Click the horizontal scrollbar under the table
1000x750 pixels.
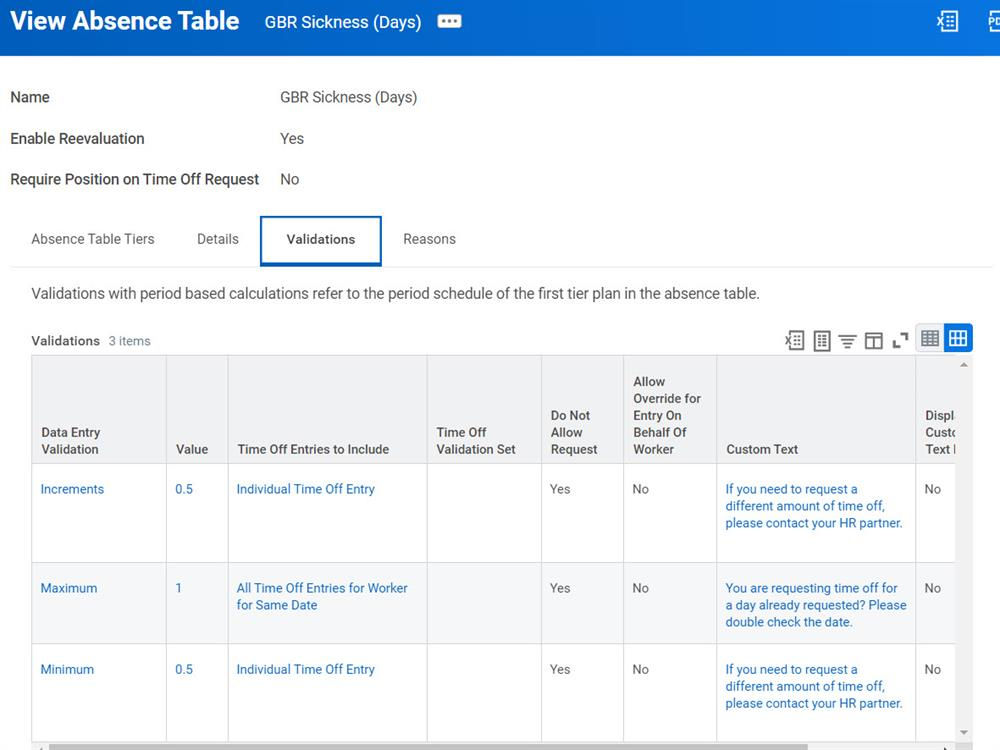point(428,747)
